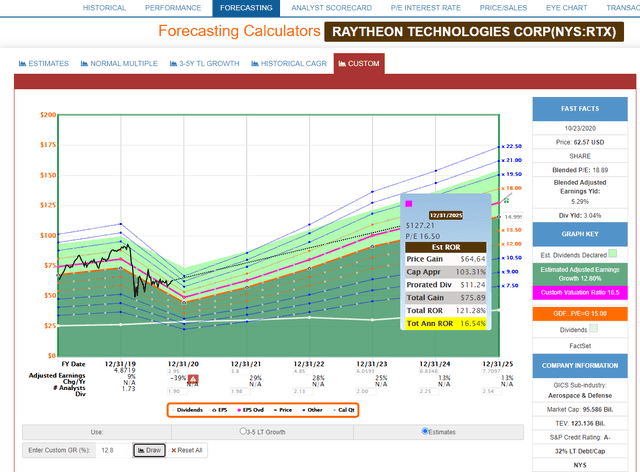Select the Forecasting tab

coord(246,8)
